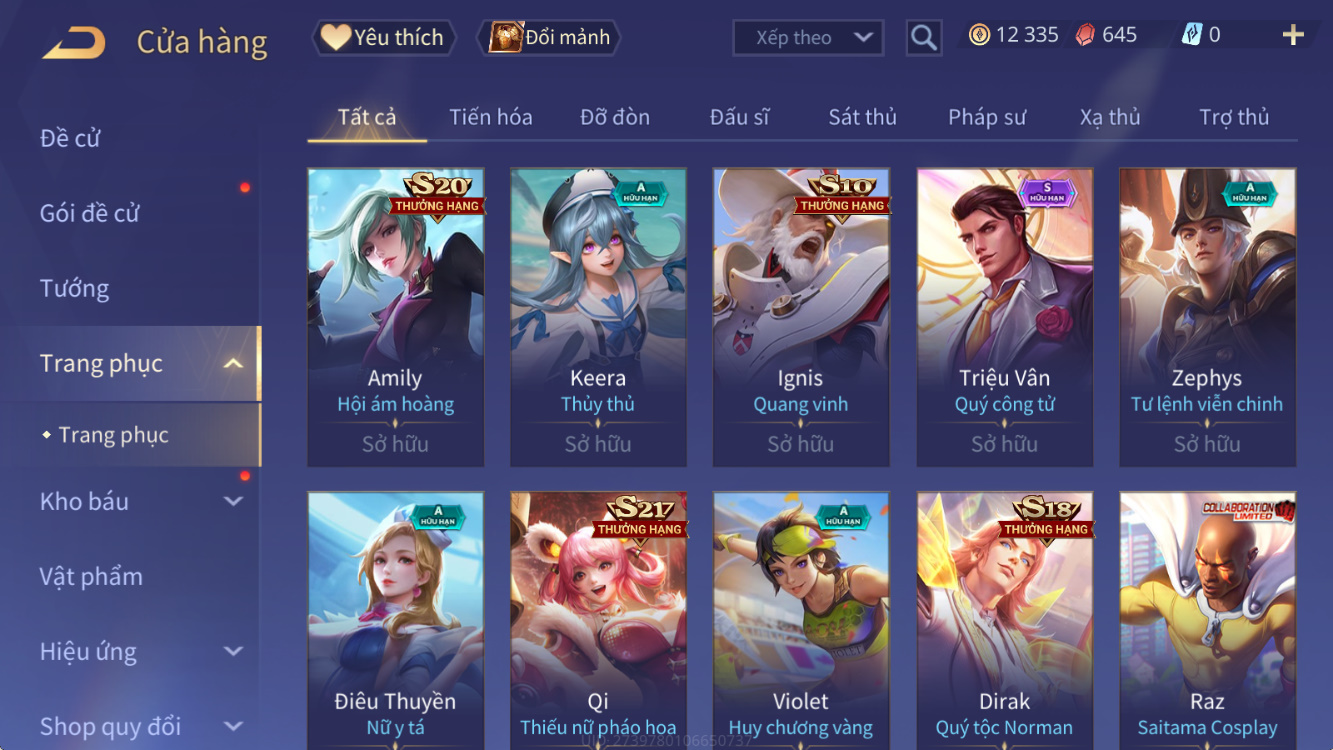Expand the Hiệu ứng sidebar section
The width and height of the screenshot is (1333, 750).
point(233,651)
